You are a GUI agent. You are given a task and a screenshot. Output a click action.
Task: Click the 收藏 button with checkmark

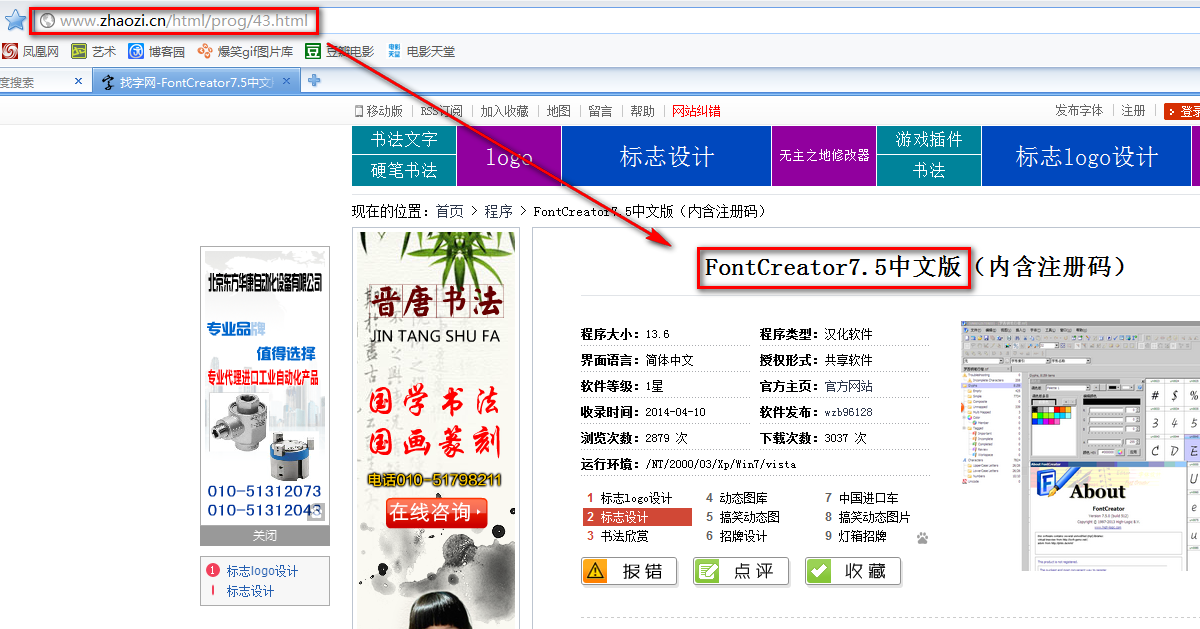coord(853,571)
